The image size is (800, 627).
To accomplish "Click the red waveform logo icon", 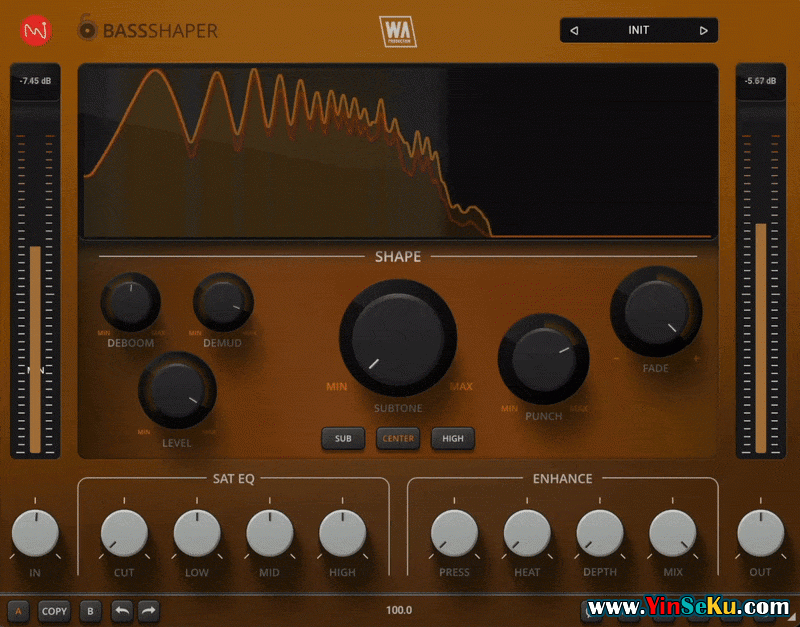I will [34, 30].
